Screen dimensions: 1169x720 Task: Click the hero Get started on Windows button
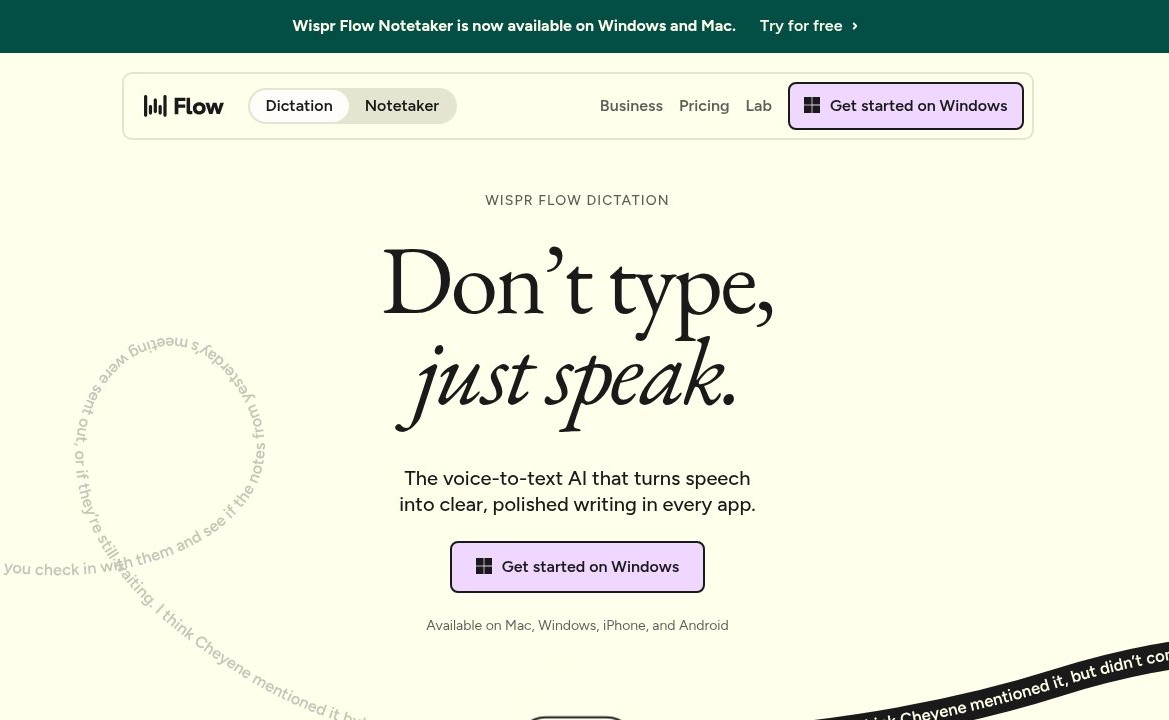(577, 567)
